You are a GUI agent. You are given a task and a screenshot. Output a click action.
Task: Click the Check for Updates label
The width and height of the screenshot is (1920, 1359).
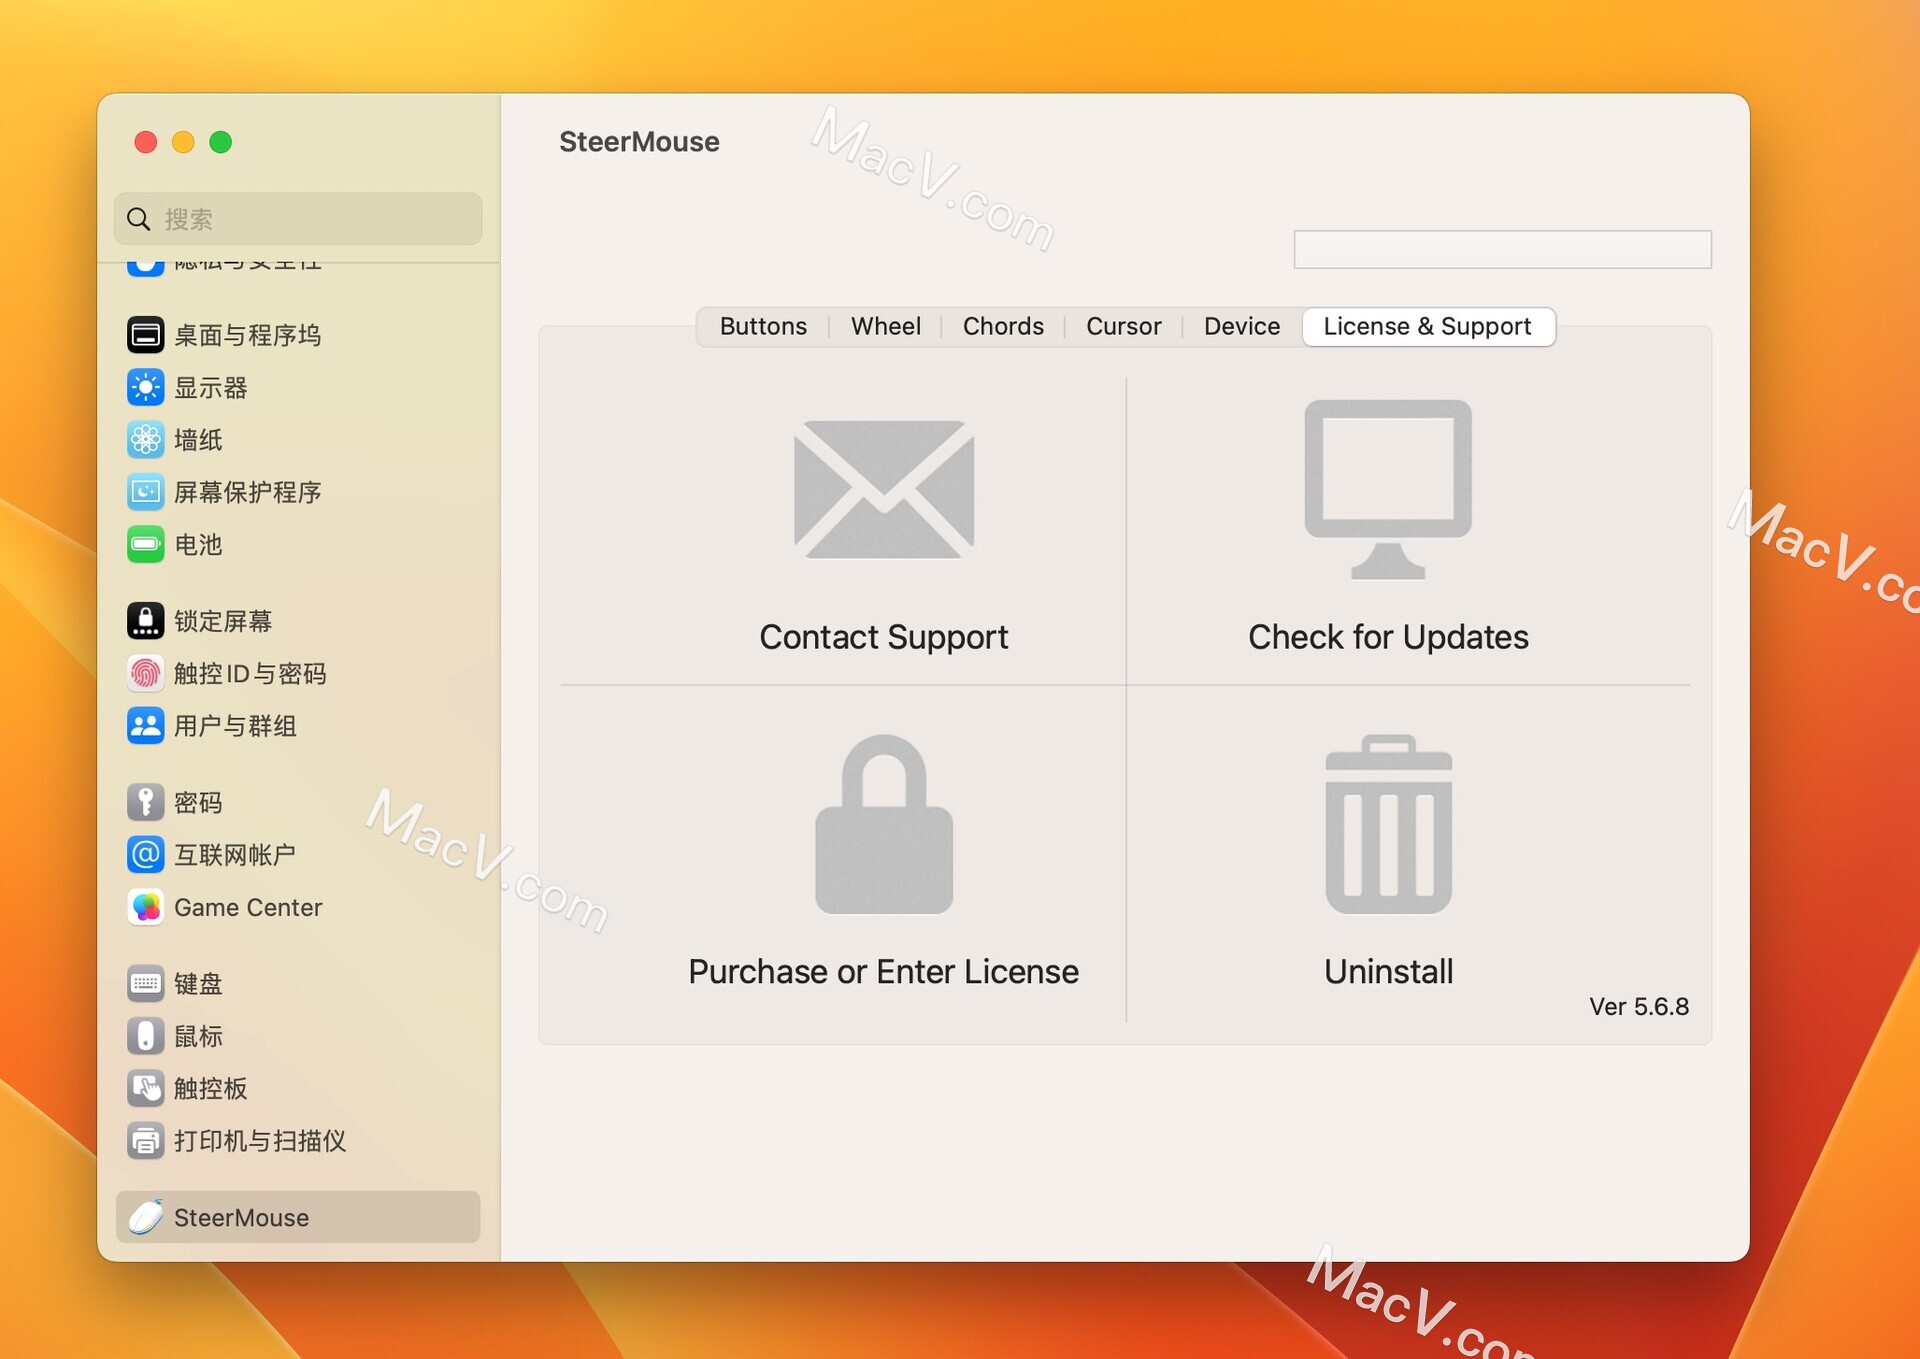[x=1388, y=637]
